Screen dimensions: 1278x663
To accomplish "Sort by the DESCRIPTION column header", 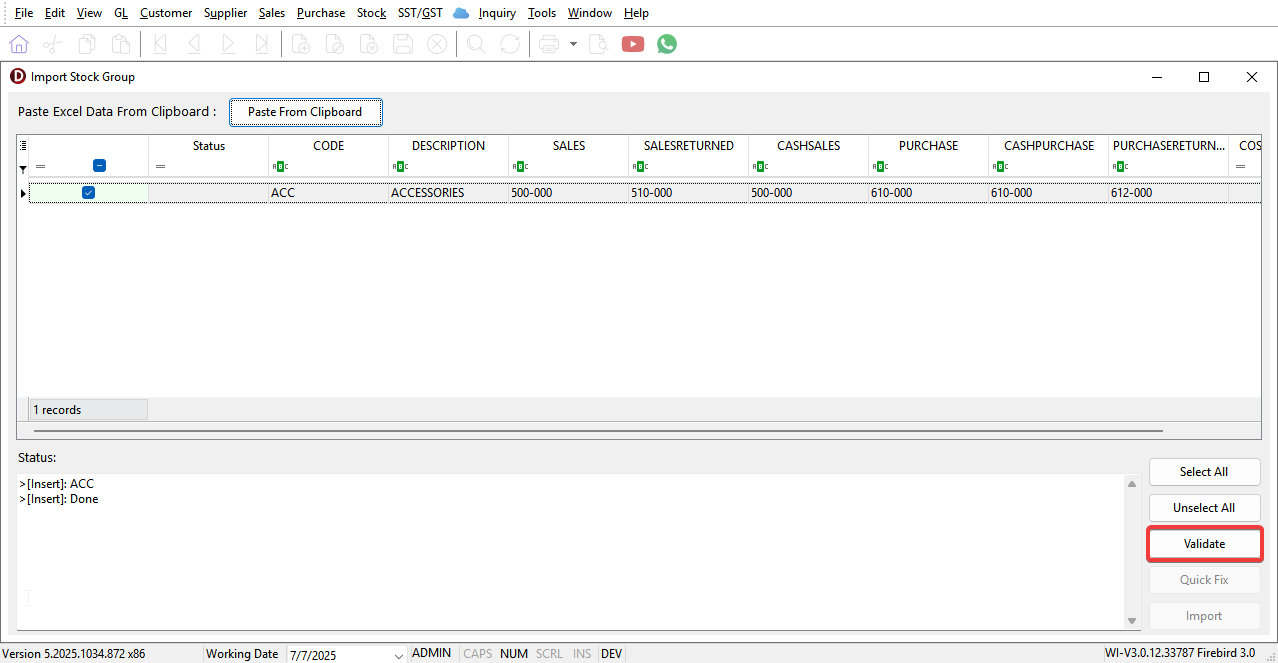I will tap(448, 146).
